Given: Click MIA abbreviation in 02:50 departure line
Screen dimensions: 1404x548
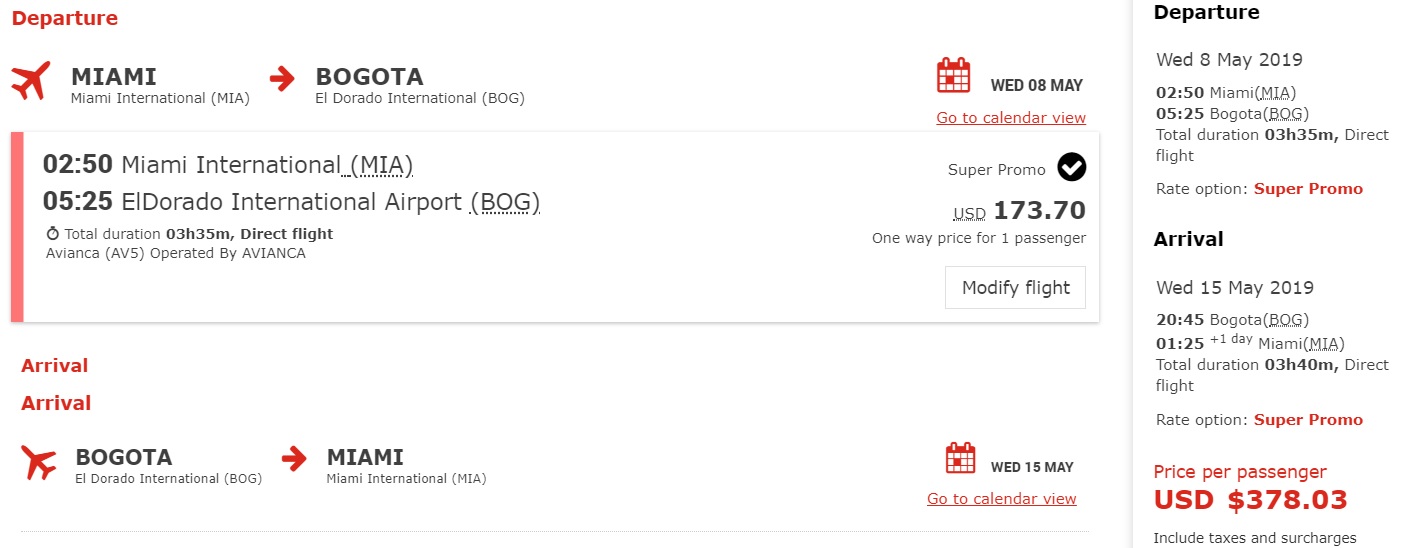Looking at the screenshot, I should pos(380,165).
